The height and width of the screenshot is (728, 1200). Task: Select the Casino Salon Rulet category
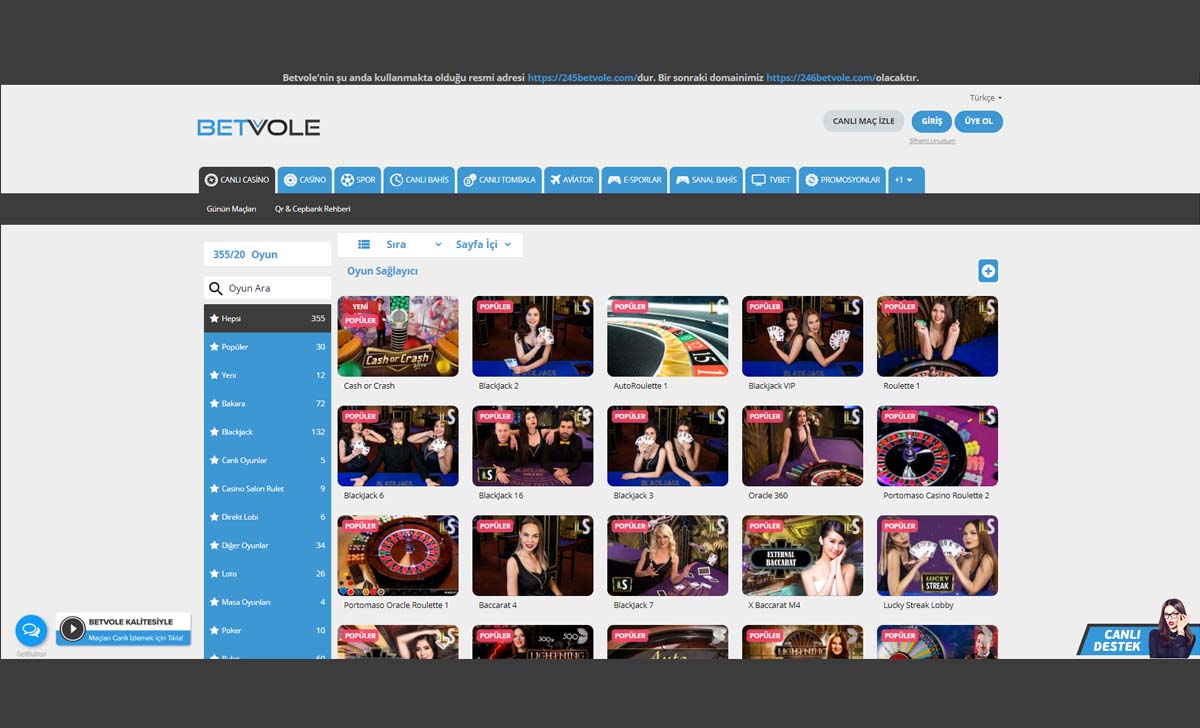tap(267, 488)
